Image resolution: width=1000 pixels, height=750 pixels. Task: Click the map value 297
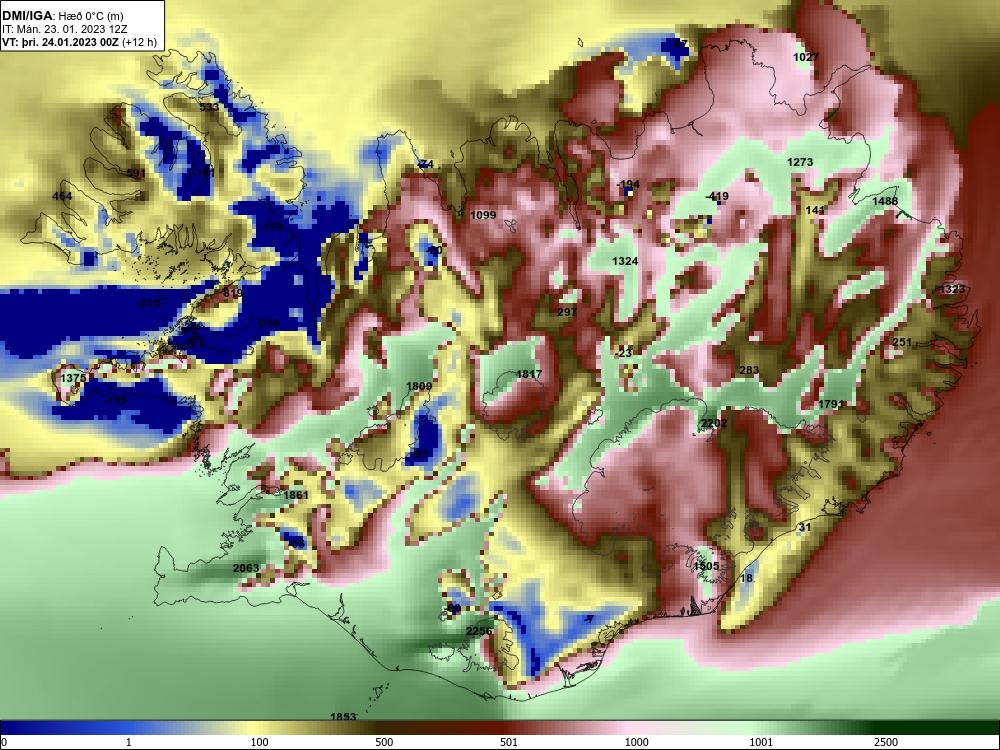click(566, 312)
